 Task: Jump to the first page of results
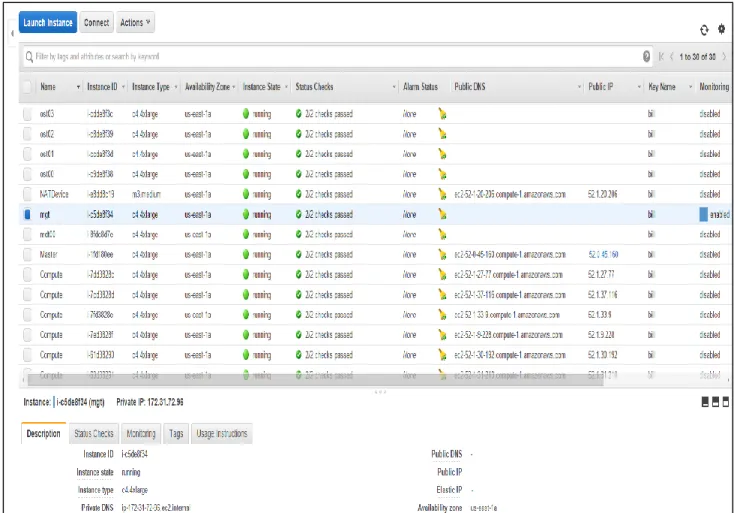tap(661, 57)
